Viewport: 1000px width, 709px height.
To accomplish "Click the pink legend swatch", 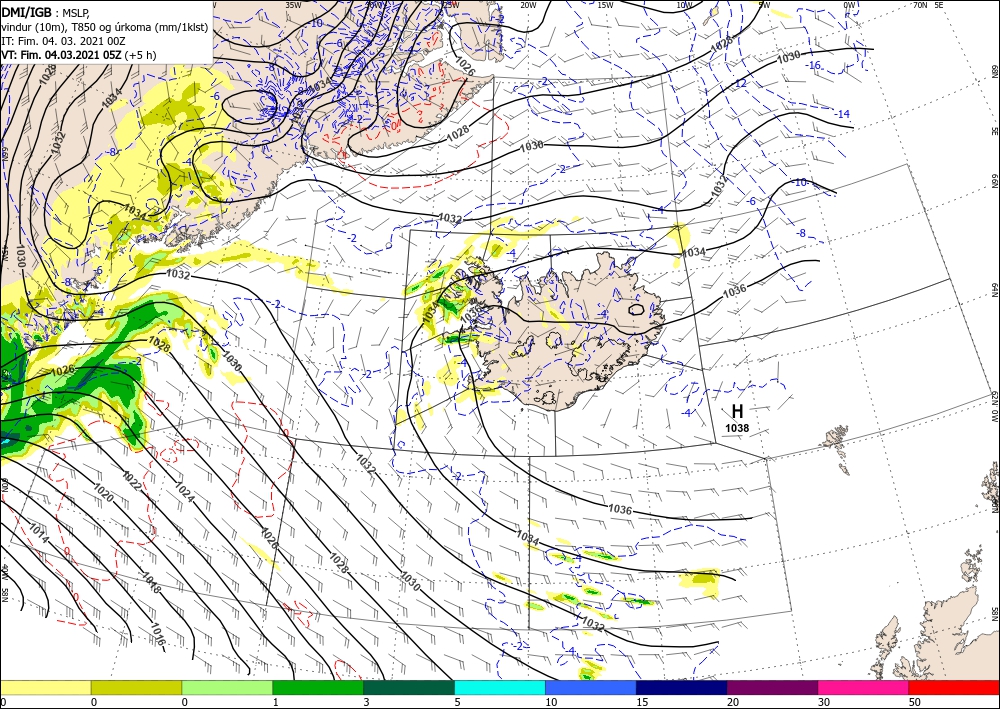I will click(x=864, y=687).
